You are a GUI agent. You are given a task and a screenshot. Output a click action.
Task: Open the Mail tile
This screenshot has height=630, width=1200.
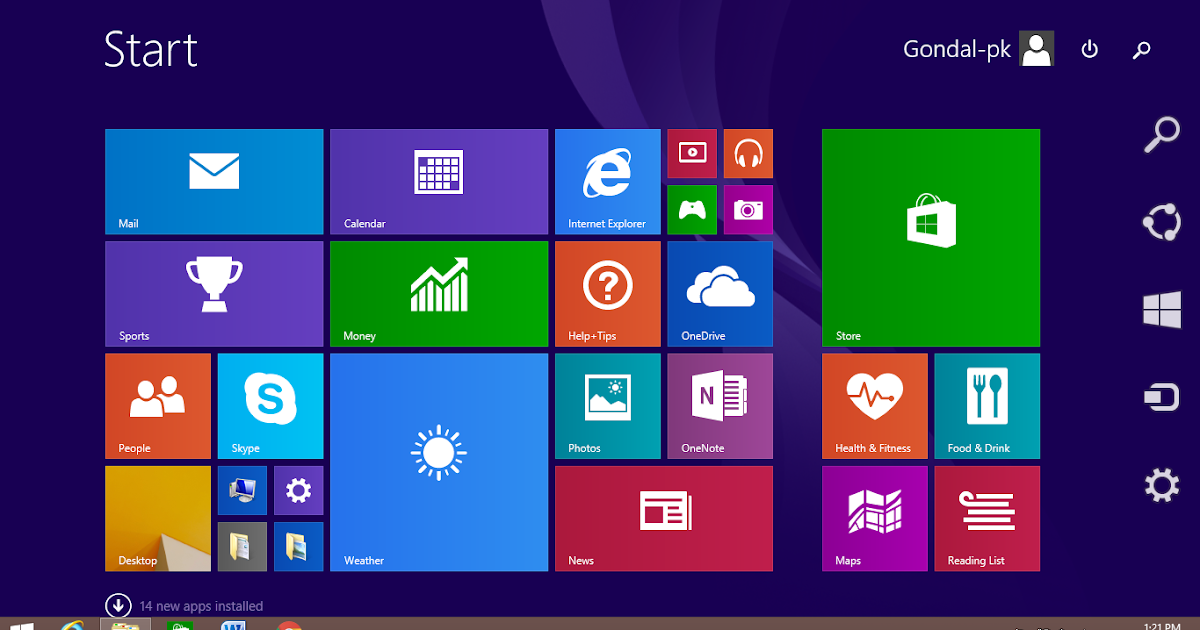pyautogui.click(x=214, y=182)
